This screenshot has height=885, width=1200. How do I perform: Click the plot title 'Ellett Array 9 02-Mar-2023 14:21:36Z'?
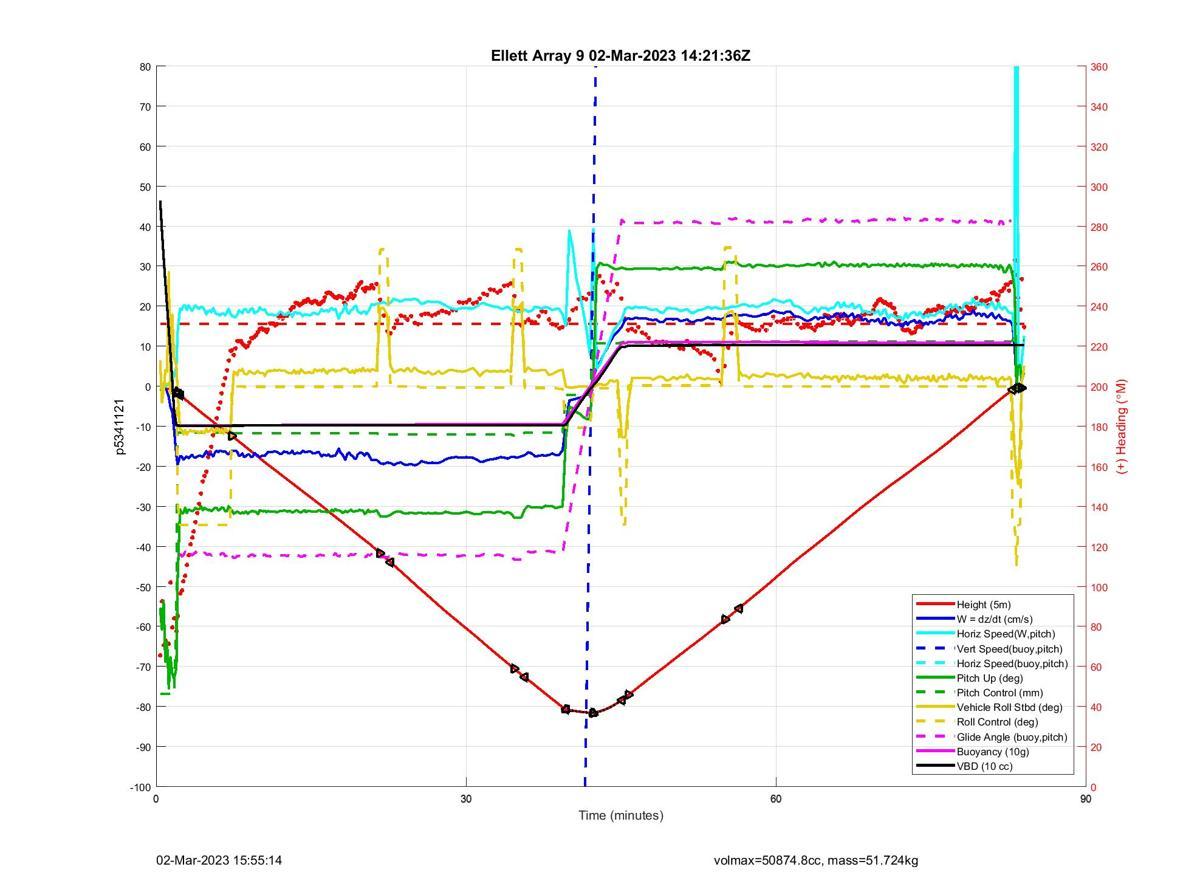tap(620, 56)
